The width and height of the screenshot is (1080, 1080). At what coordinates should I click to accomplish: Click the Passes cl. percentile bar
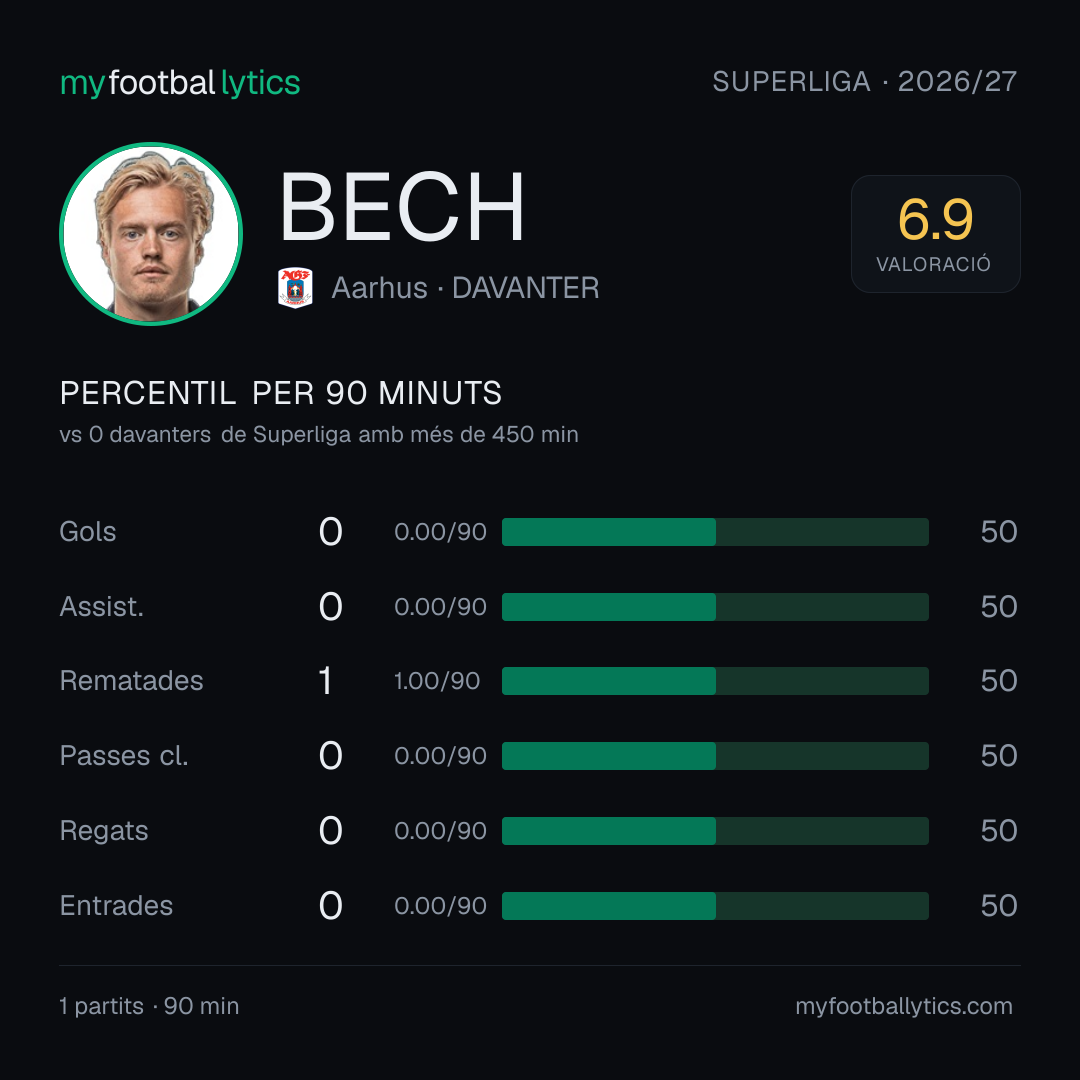click(715, 756)
